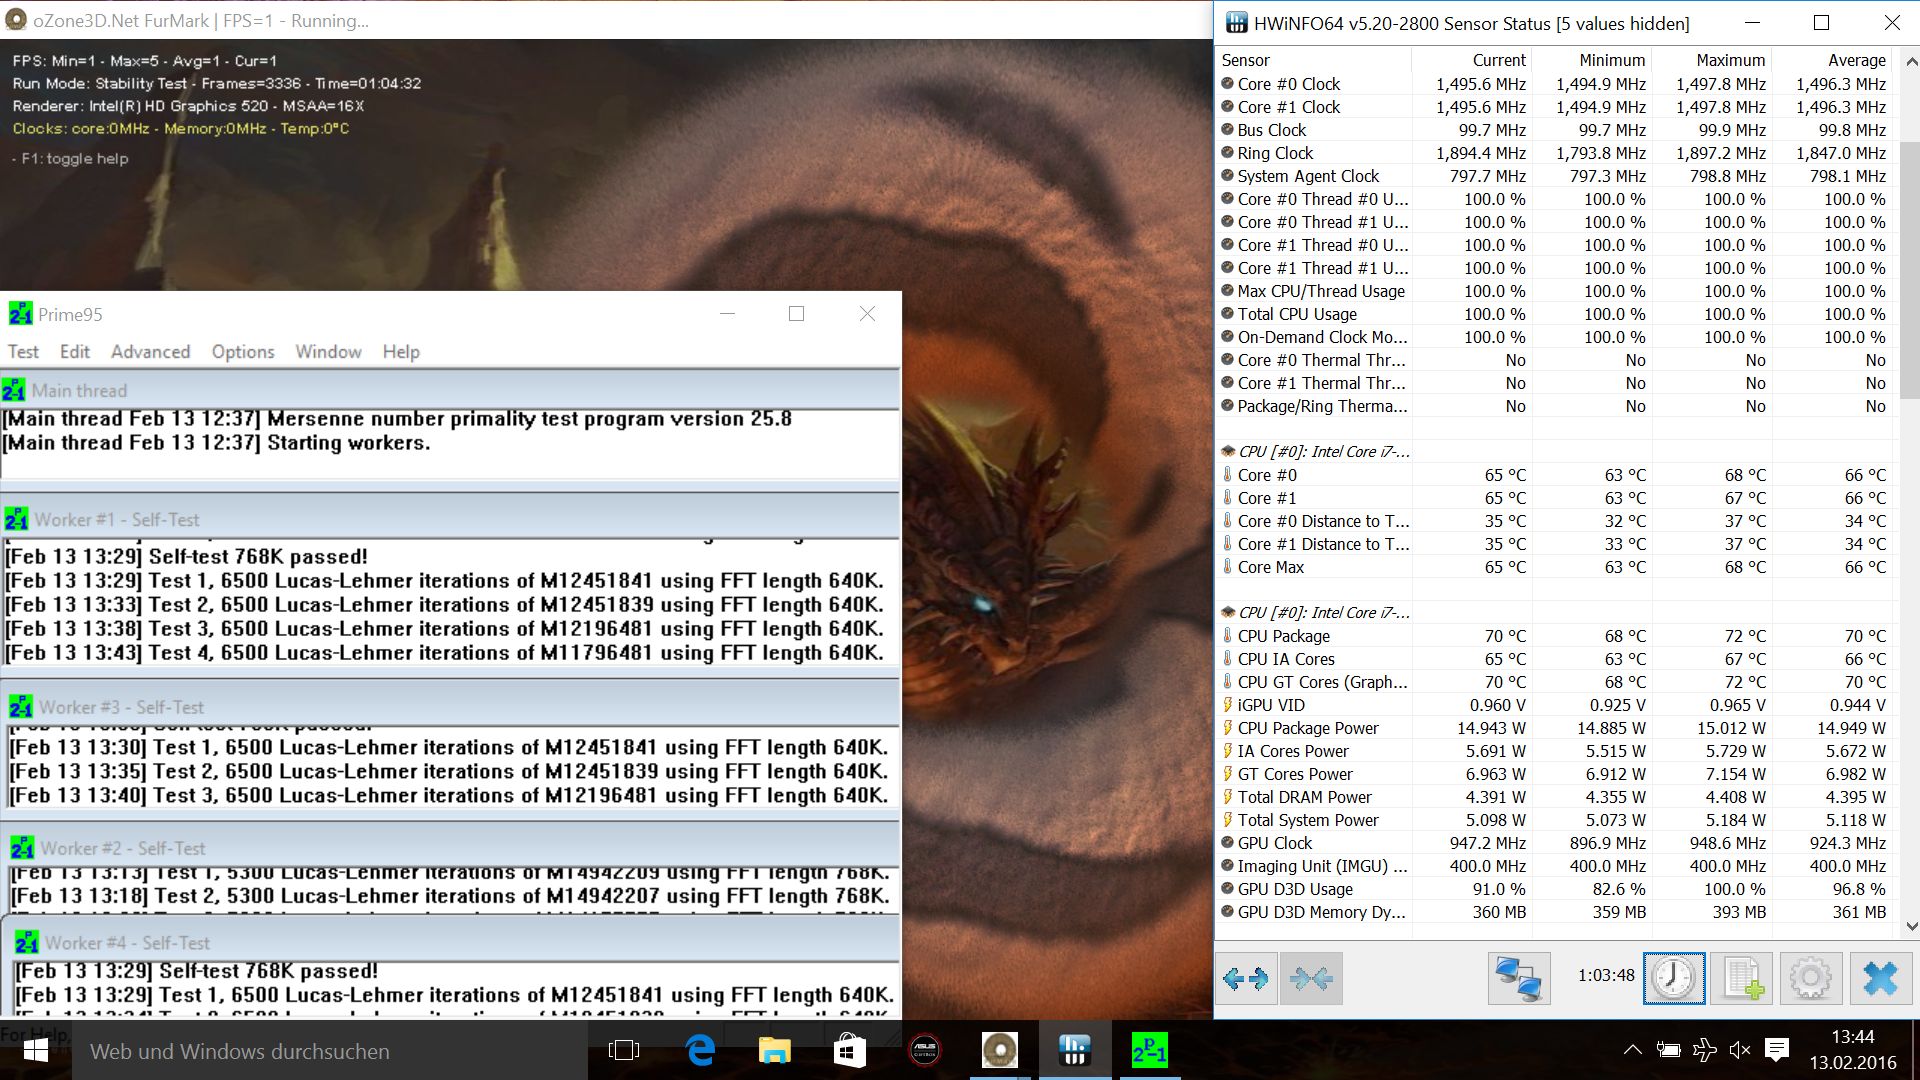Viewport: 1920px width, 1080px height.
Task: Click the Worker #4 Self-Test window icon
Action: (27, 943)
